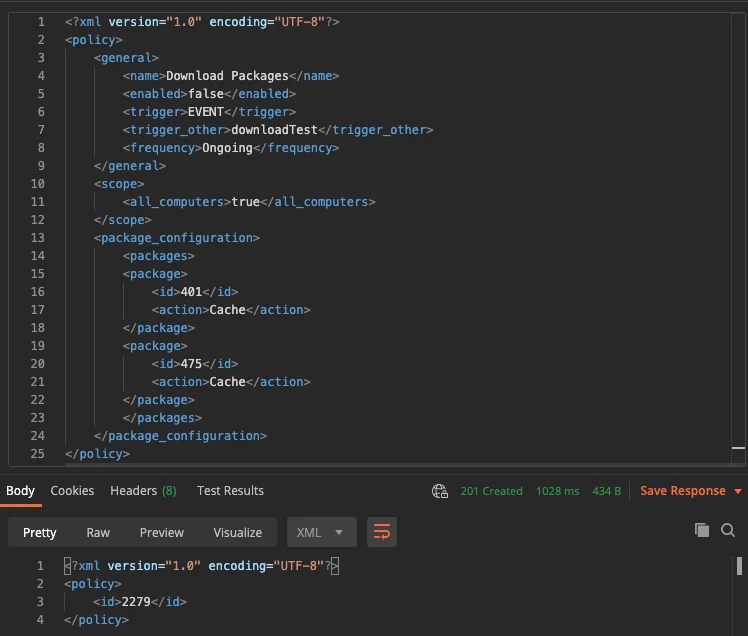Image resolution: width=748 pixels, height=636 pixels.
Task: Open the Test Results tab
Action: point(230,491)
